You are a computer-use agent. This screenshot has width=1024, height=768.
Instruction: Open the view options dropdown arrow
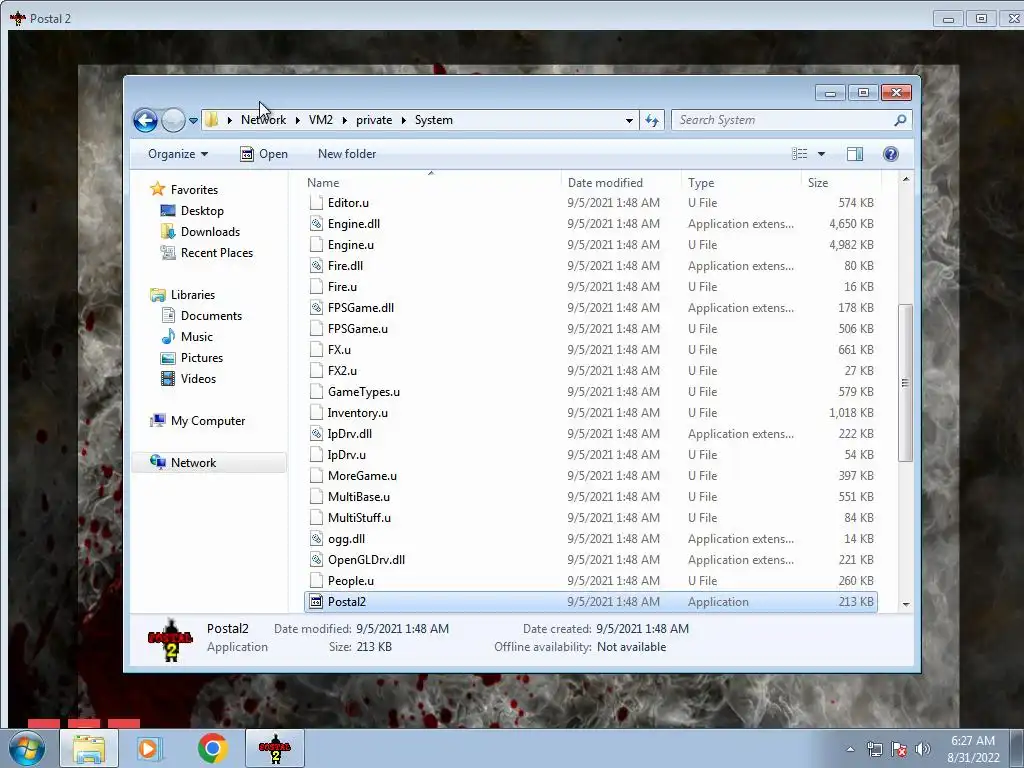822,154
